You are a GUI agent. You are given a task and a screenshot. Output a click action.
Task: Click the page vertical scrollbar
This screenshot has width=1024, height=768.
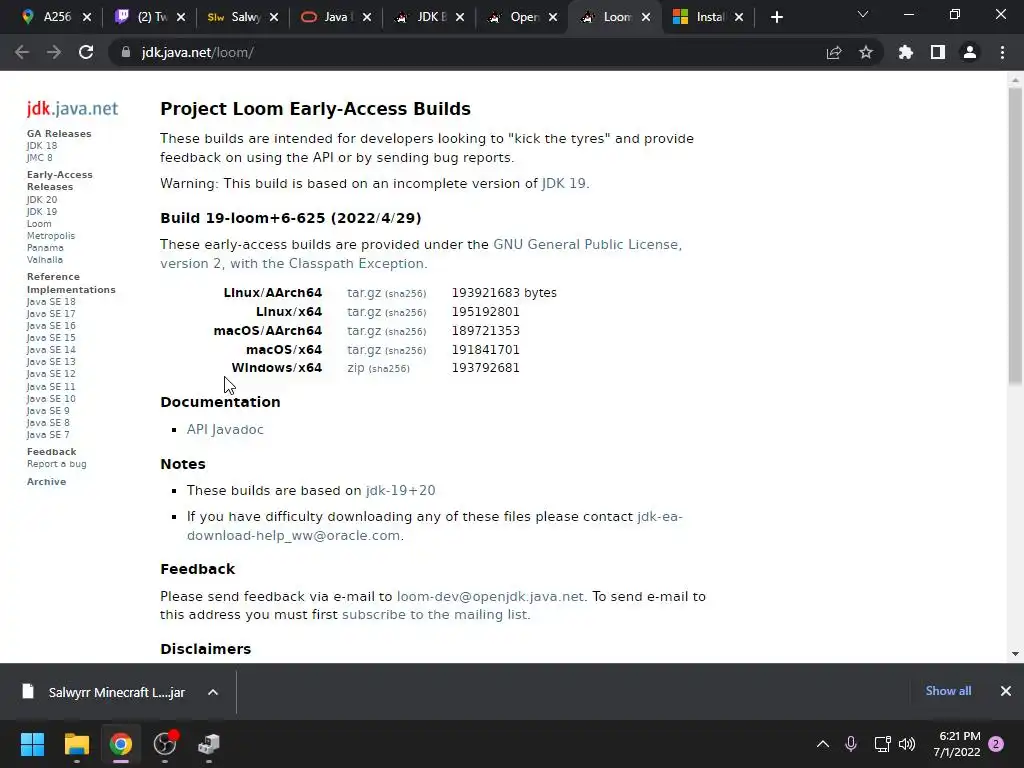coord(1015,235)
